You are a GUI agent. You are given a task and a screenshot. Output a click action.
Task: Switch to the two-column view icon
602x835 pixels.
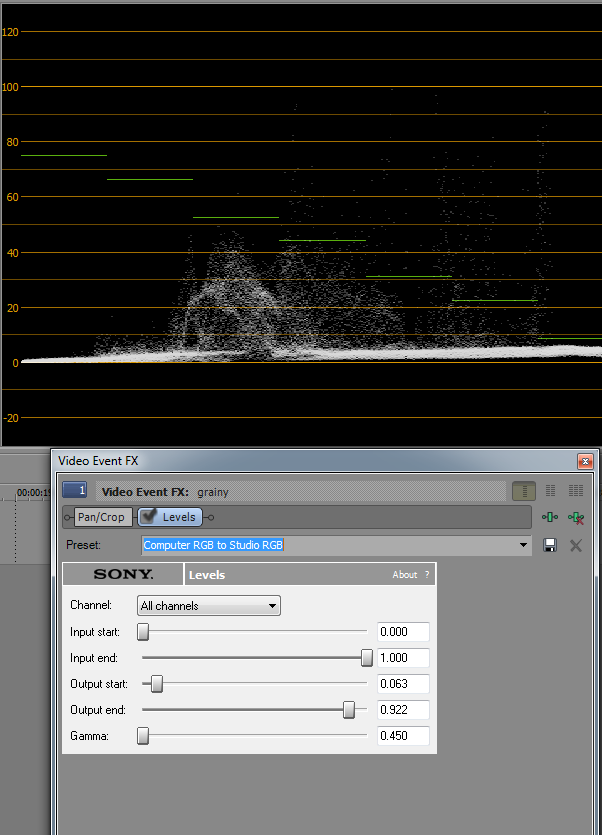[550, 491]
